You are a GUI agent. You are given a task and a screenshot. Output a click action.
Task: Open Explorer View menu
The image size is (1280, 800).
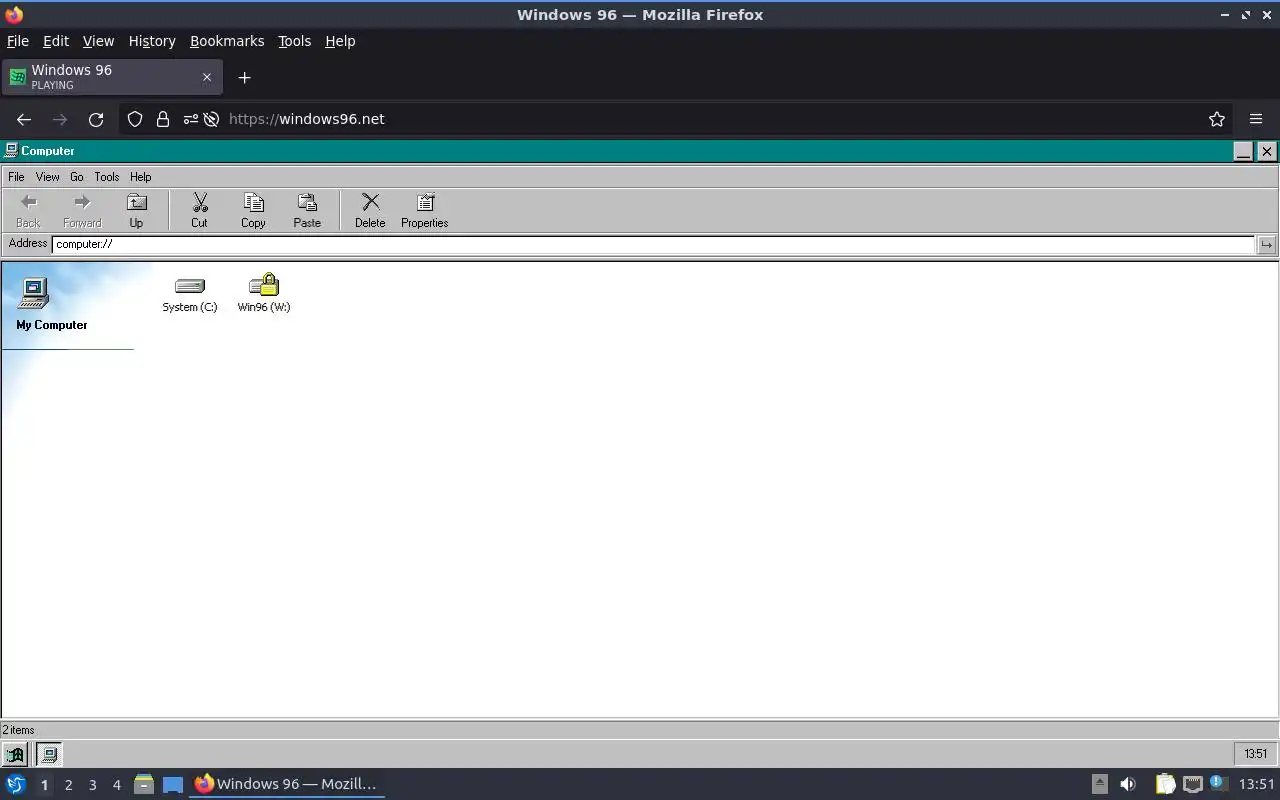coord(47,177)
